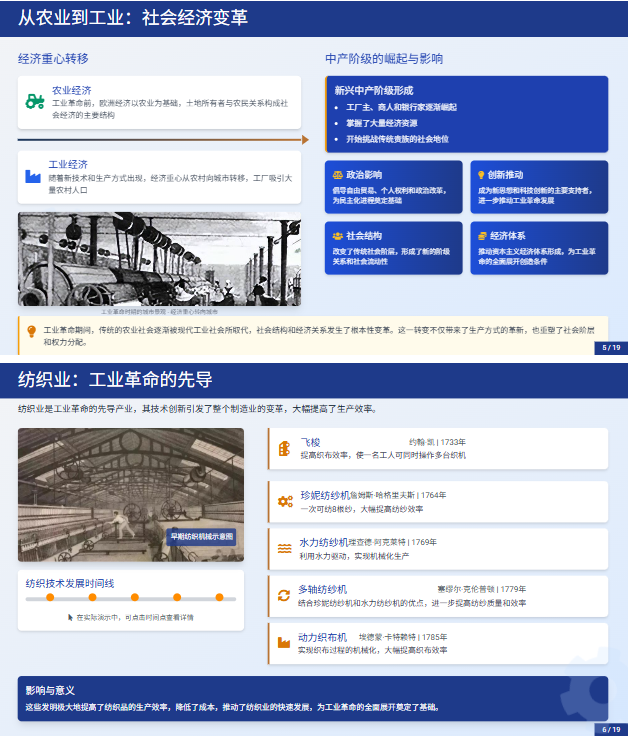This screenshot has width=629, height=736.
Task: Click the 珍妮纺纱机 invention title
Action: tap(325, 495)
